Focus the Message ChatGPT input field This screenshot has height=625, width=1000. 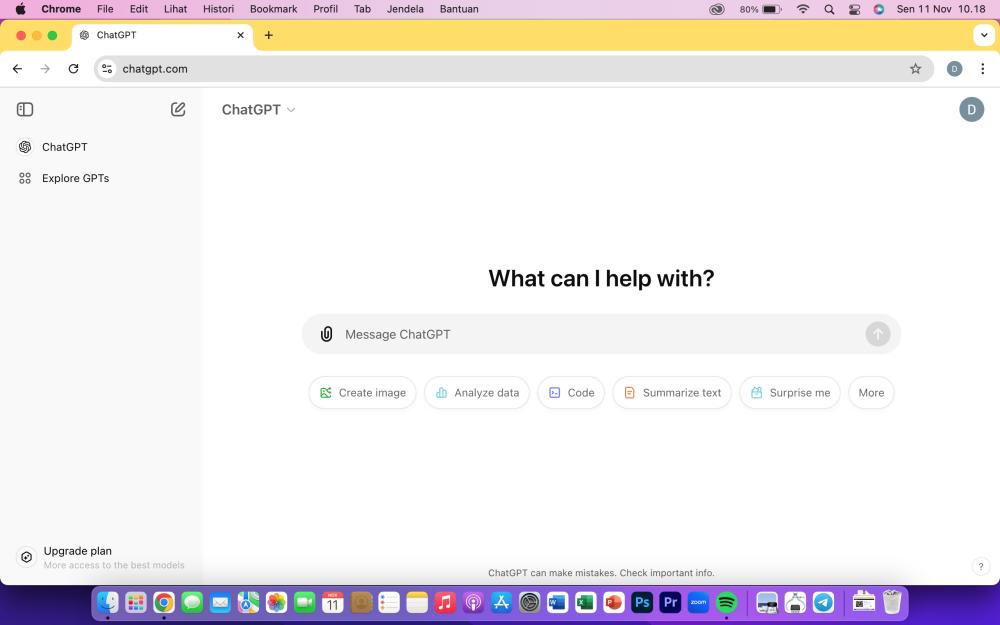click(x=599, y=334)
